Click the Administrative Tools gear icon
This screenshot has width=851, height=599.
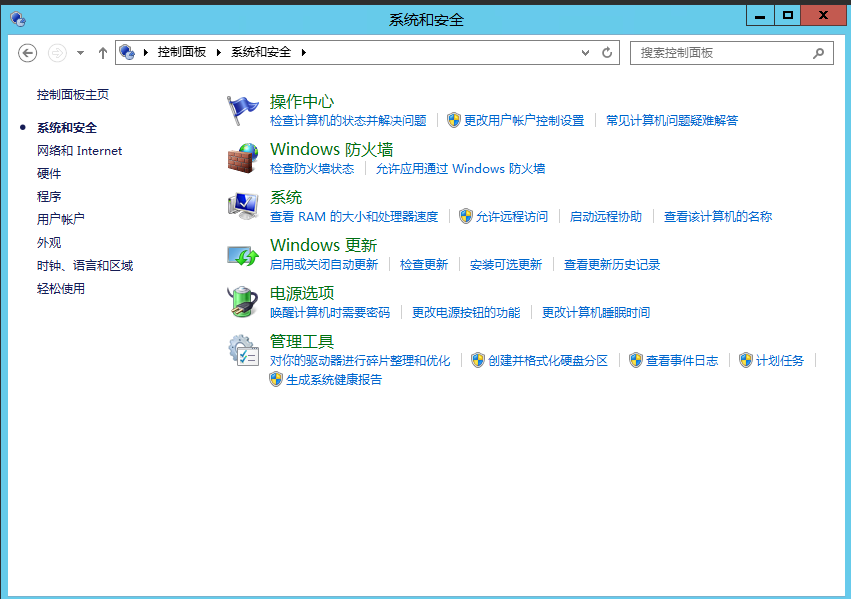coord(243,350)
